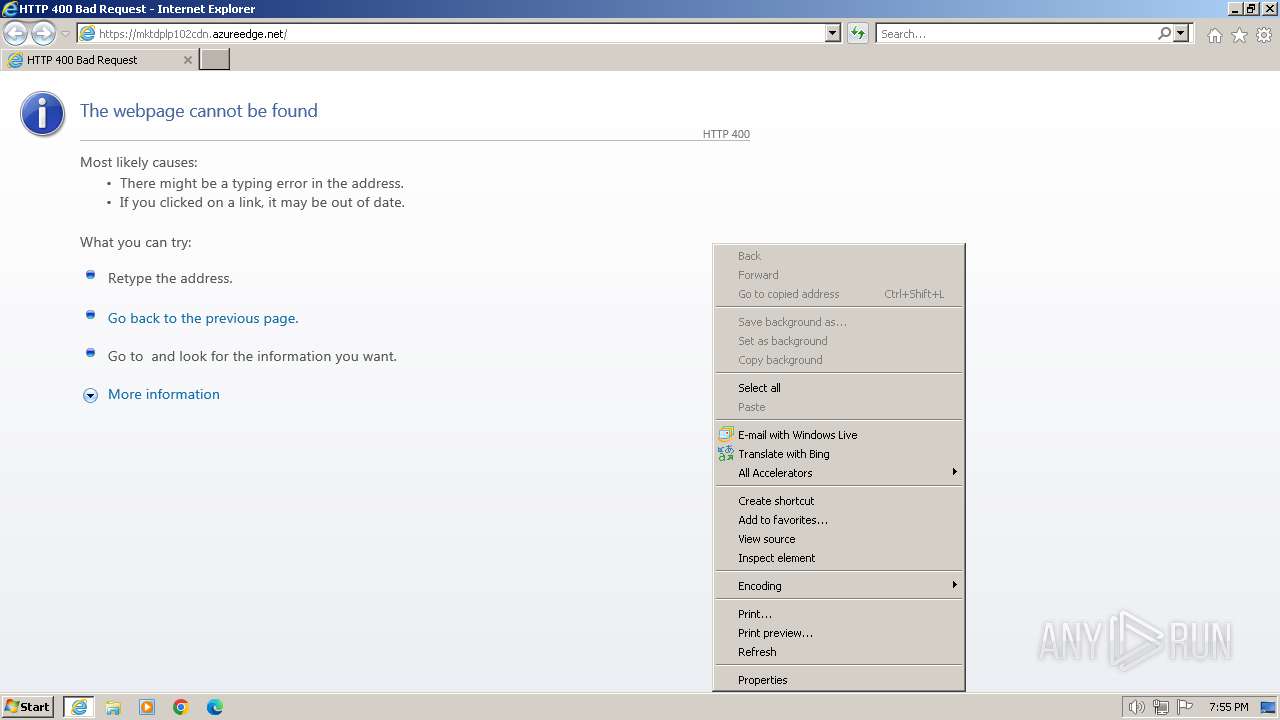This screenshot has width=1280, height=720.
Task: Close the HTTP 400 Bad Request tab
Action: (x=187, y=60)
